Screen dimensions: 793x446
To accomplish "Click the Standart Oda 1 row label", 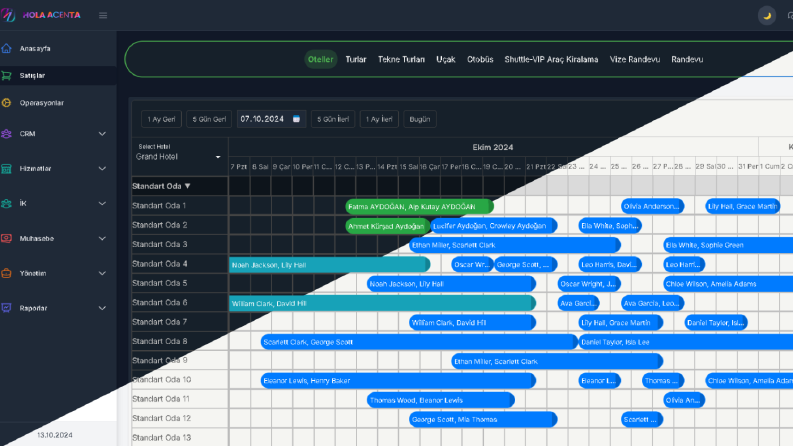I will coord(159,206).
